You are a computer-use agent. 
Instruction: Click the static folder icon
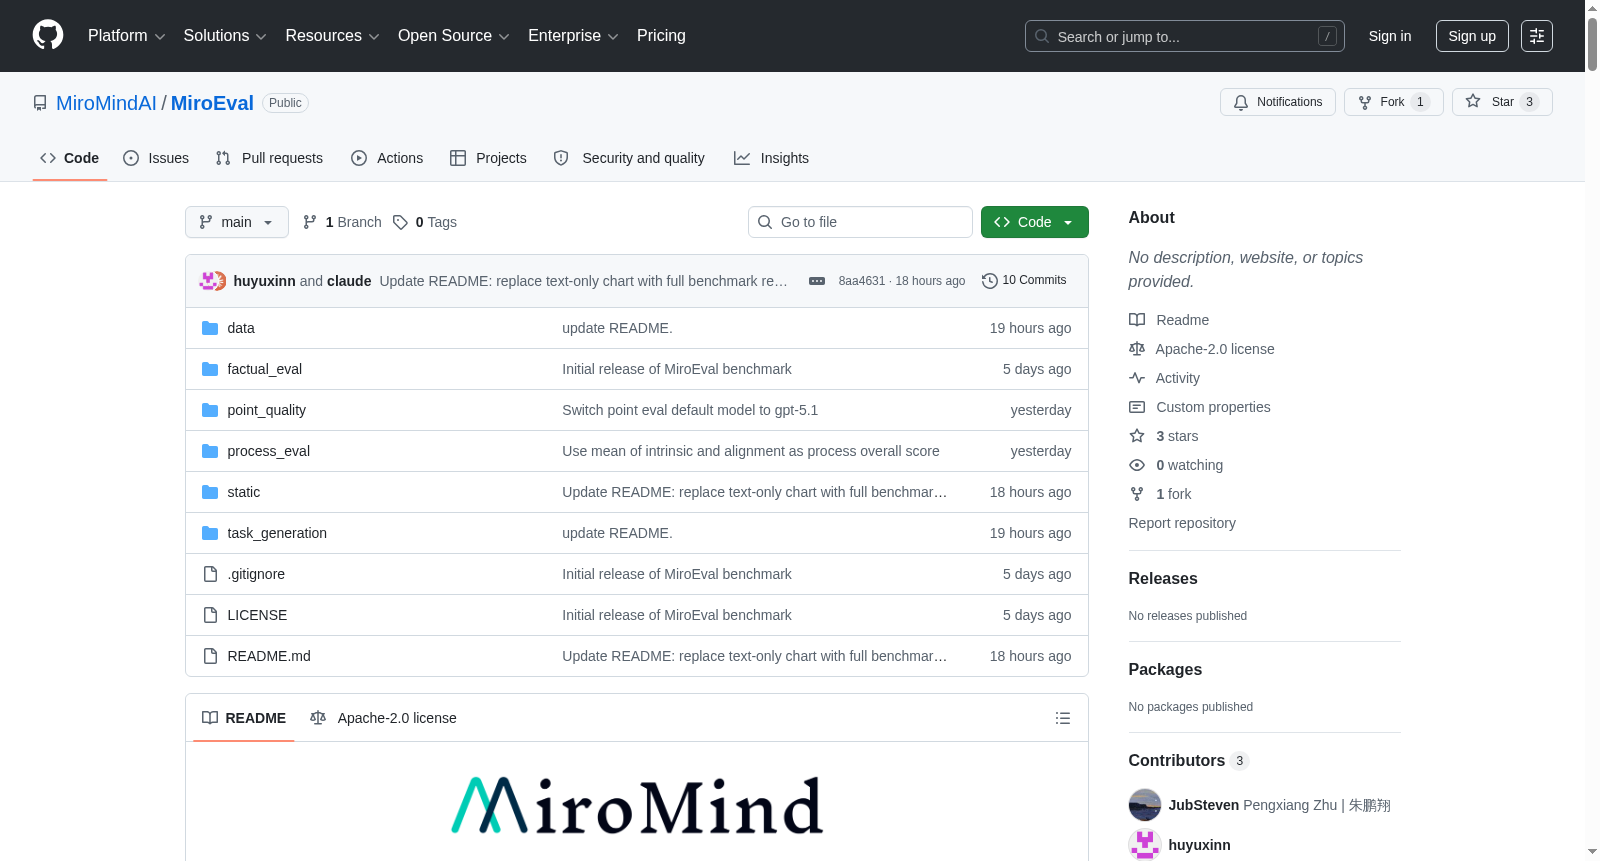click(210, 492)
